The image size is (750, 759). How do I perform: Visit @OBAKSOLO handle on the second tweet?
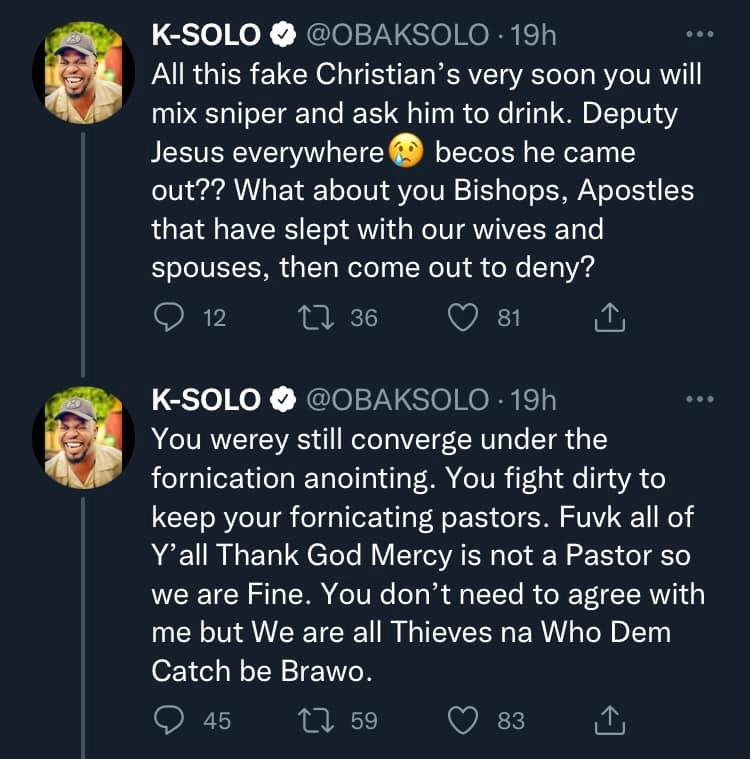click(396, 400)
